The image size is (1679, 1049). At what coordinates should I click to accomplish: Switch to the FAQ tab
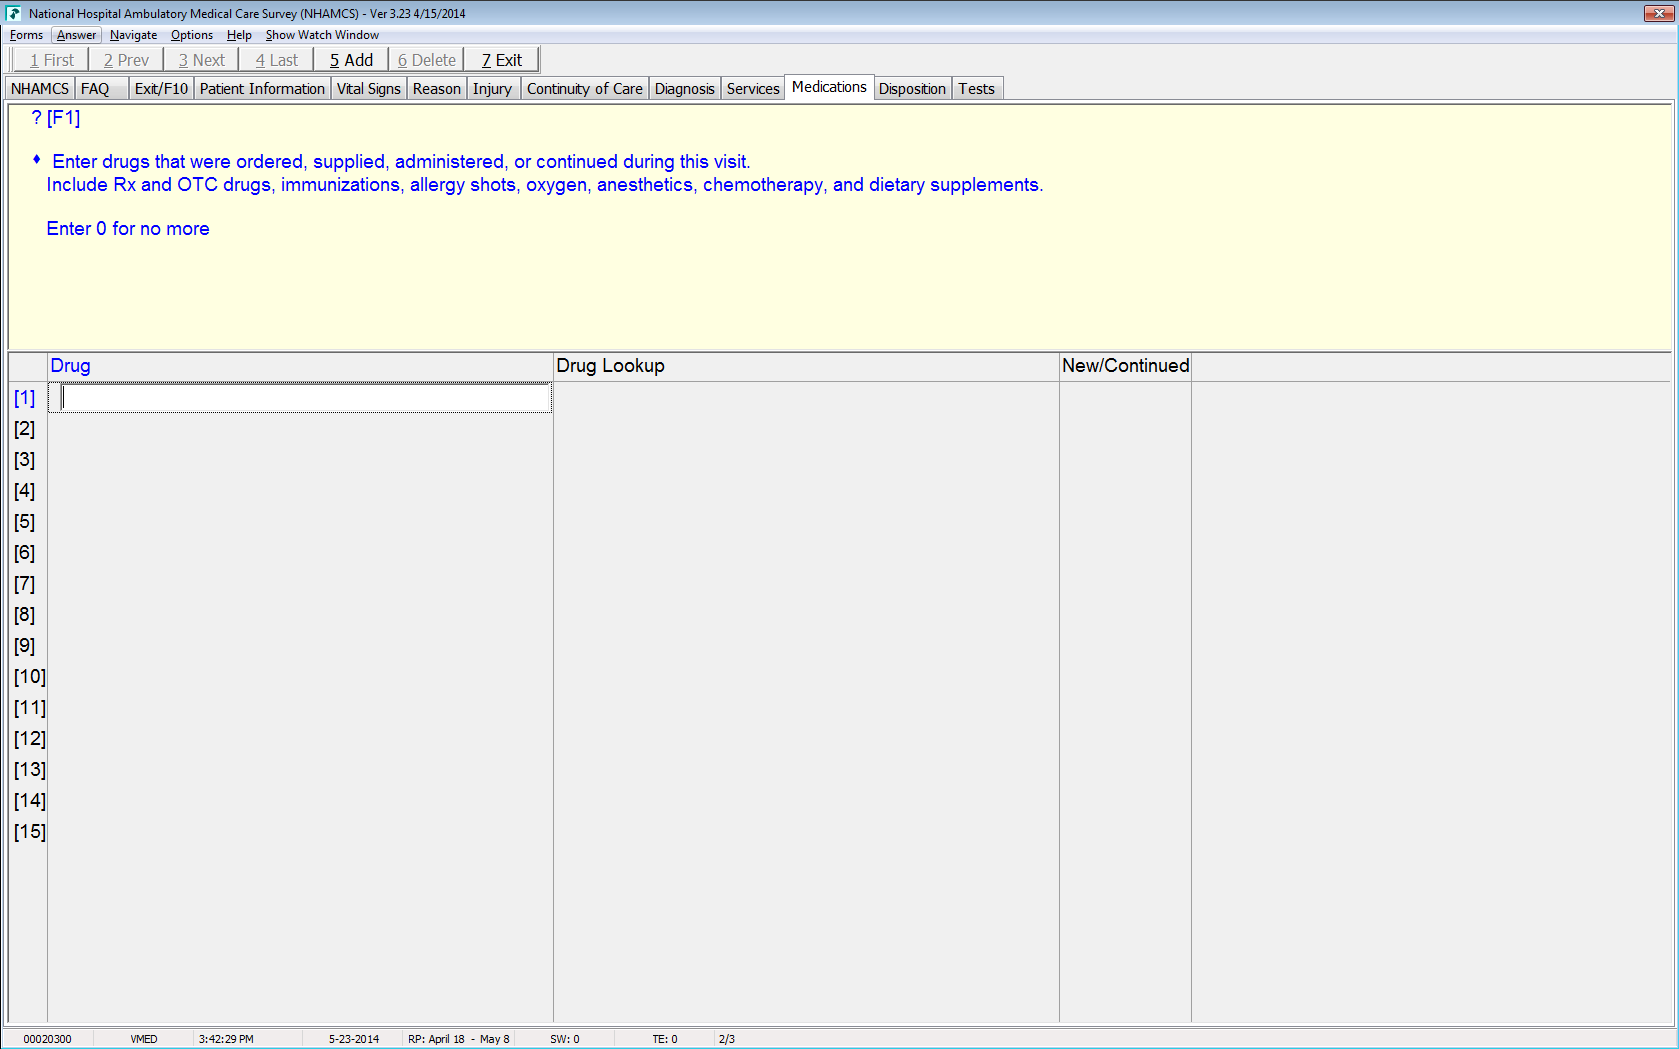click(101, 89)
